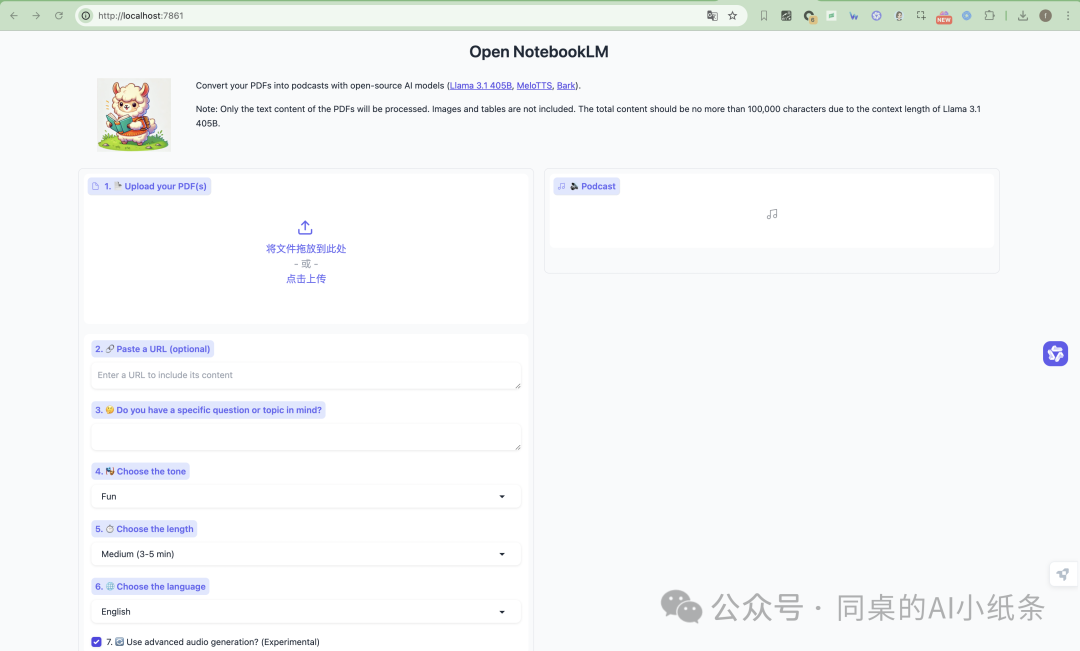Image resolution: width=1080 pixels, height=651 pixels.
Task: Open the Bark link
Action: point(566,85)
